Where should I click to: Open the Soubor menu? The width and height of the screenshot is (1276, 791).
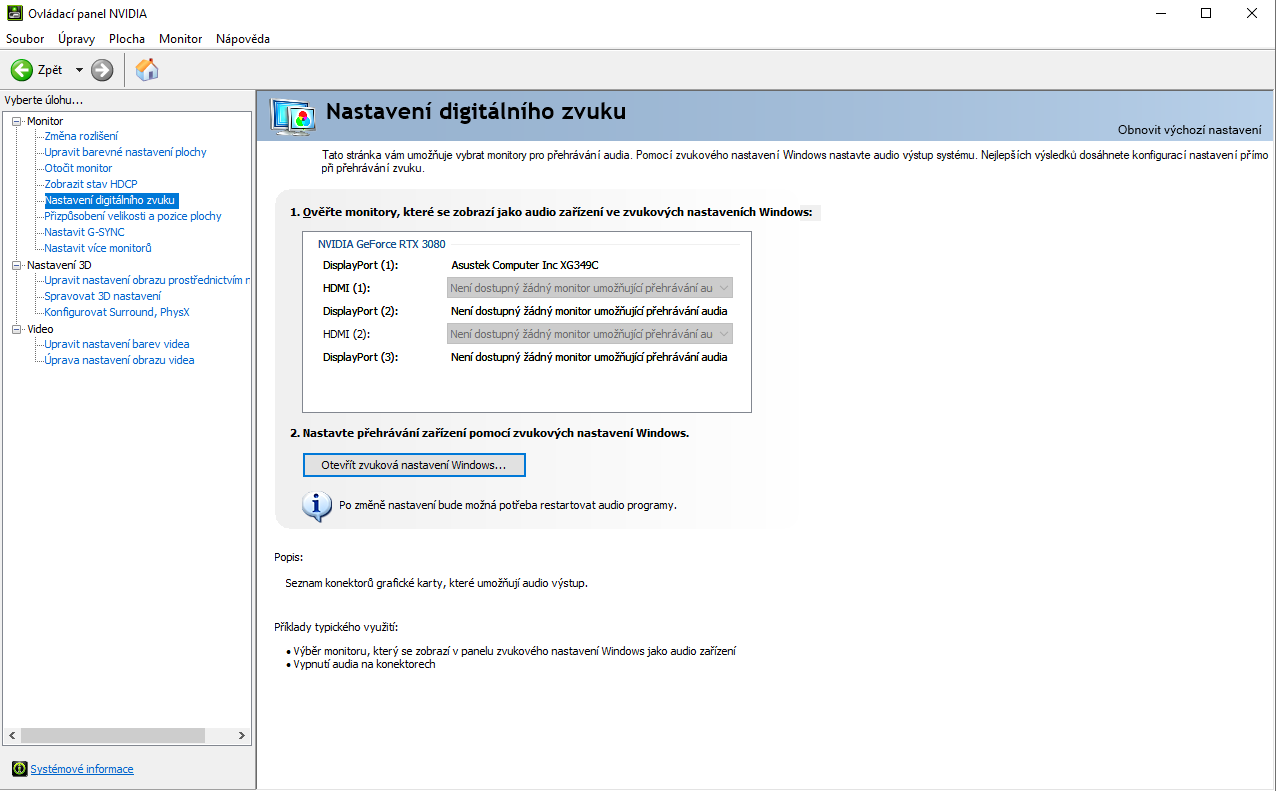[25, 39]
